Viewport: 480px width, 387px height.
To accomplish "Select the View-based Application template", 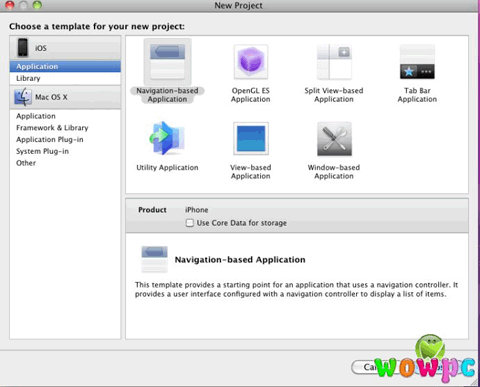I will tap(251, 139).
